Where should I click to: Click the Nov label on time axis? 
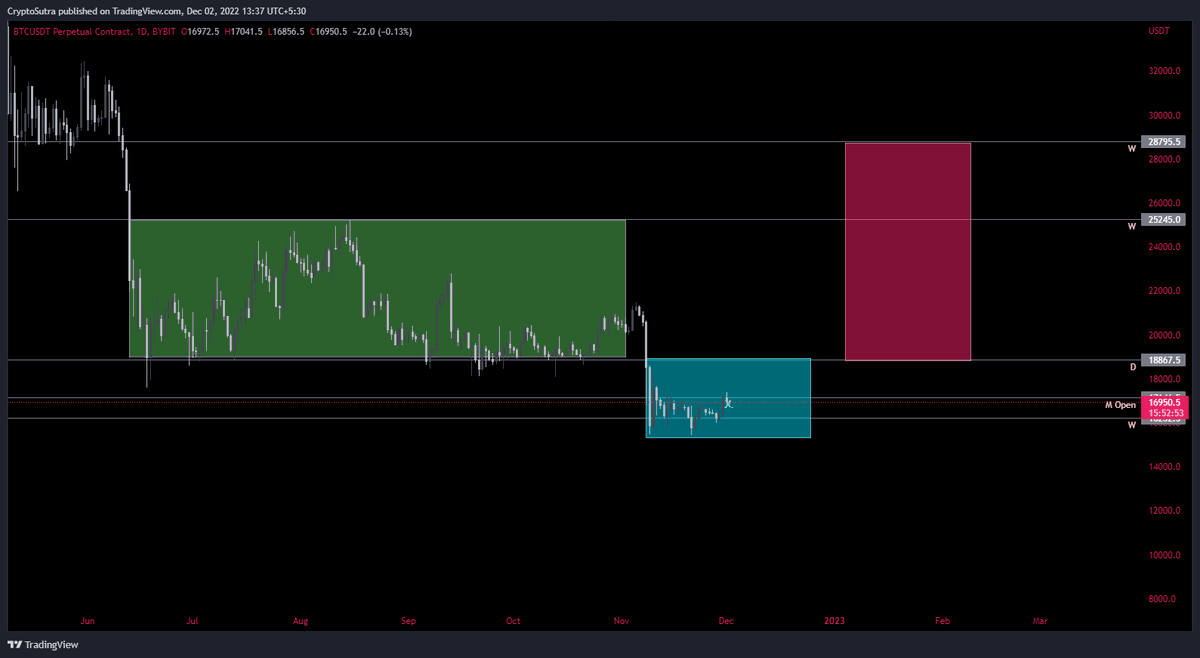tap(621, 621)
